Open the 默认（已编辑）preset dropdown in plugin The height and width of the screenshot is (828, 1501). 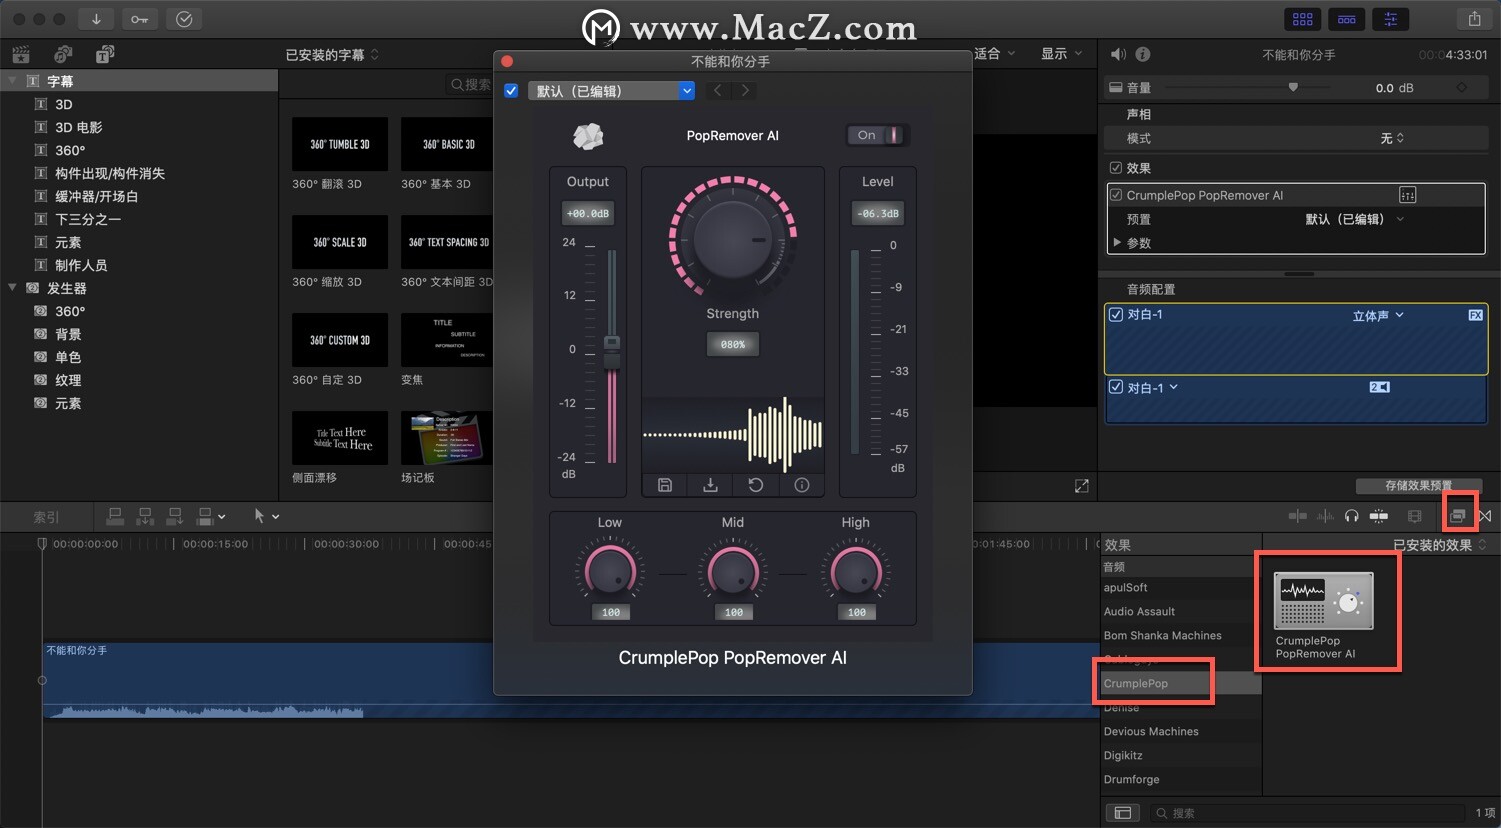click(x=611, y=91)
